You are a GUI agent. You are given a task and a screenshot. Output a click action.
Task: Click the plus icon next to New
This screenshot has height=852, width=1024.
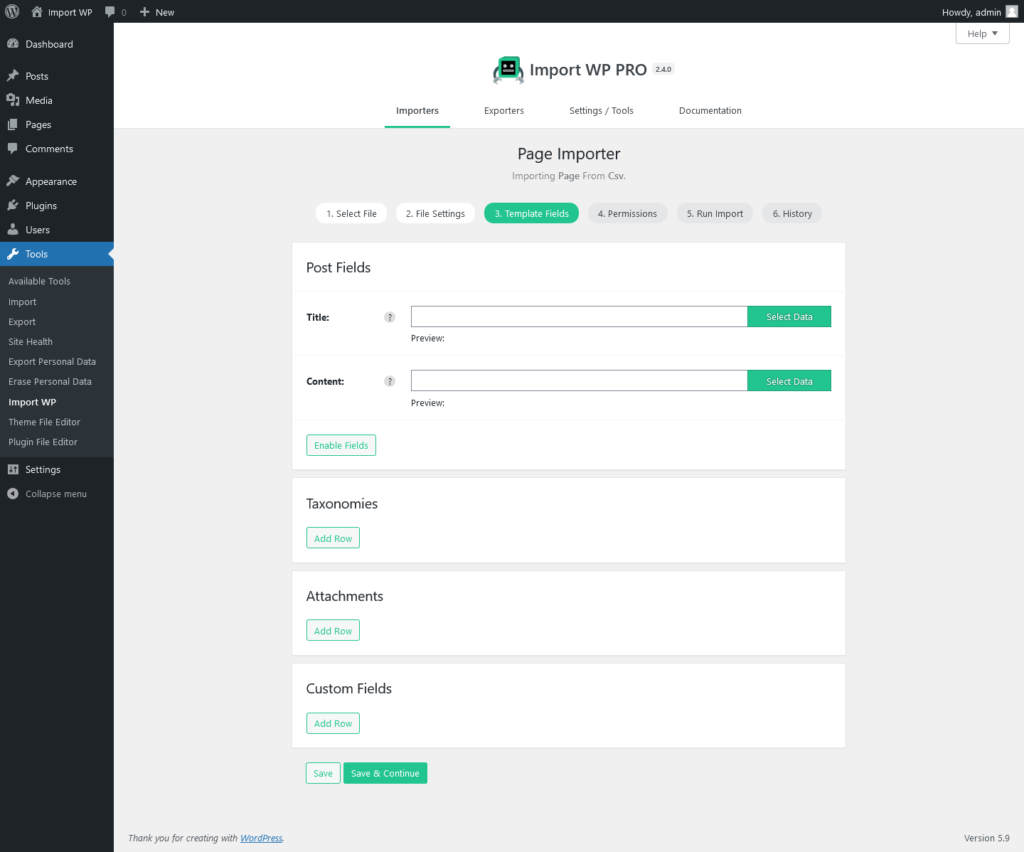point(144,12)
